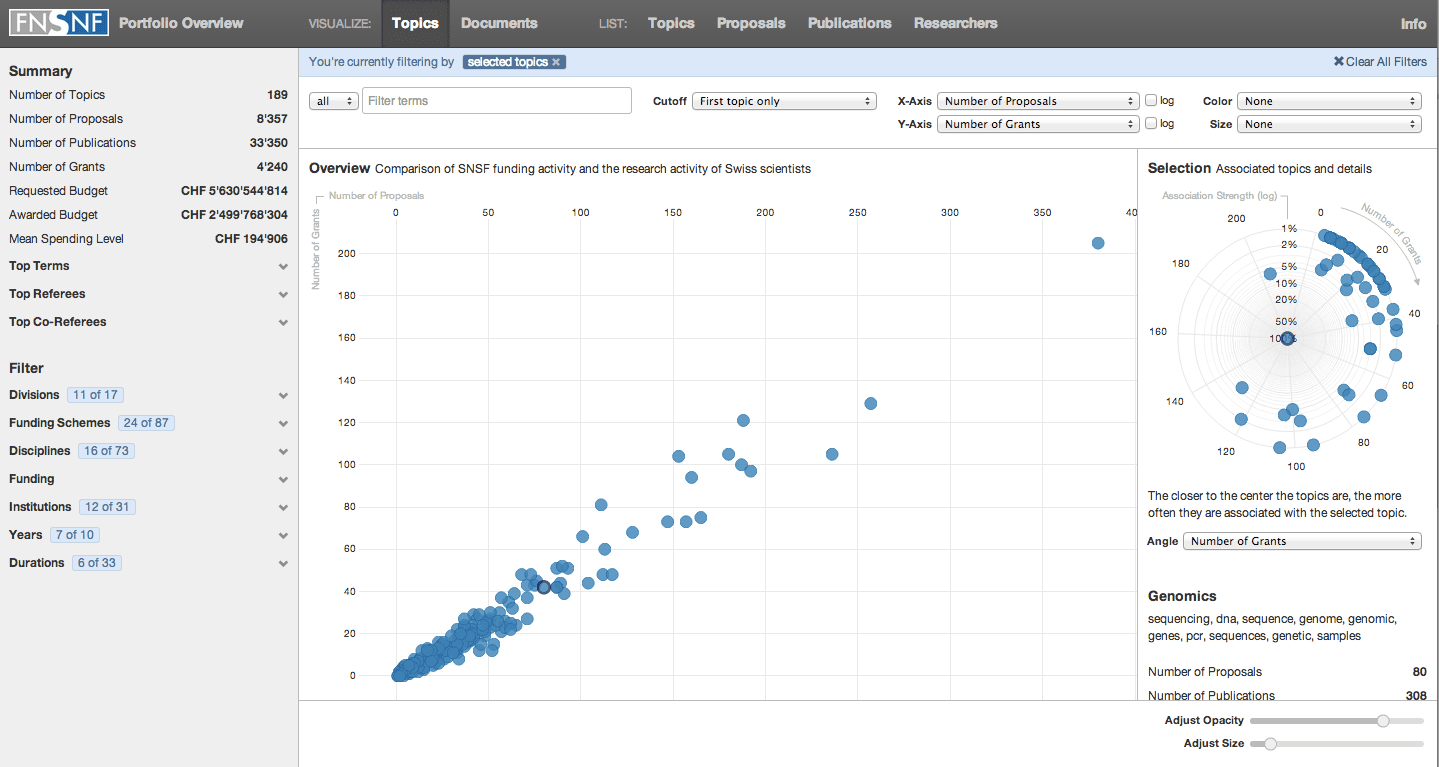
Task: Select the top-right data point in scatterplot
Action: tap(1098, 243)
